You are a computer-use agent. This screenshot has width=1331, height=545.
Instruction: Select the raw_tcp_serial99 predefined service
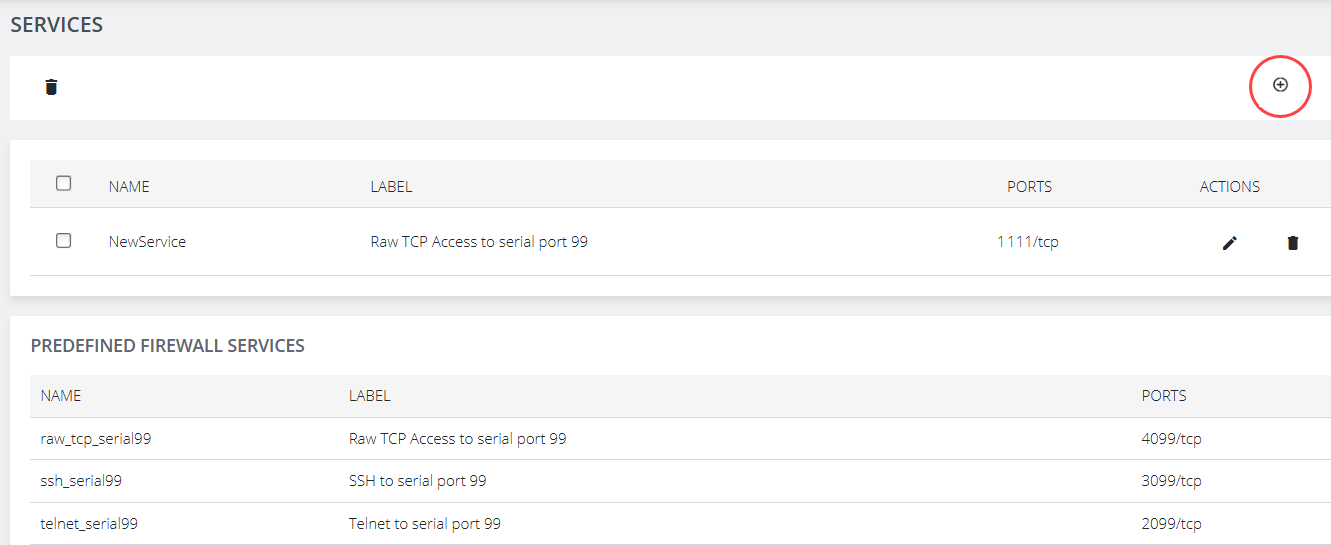tap(96, 439)
